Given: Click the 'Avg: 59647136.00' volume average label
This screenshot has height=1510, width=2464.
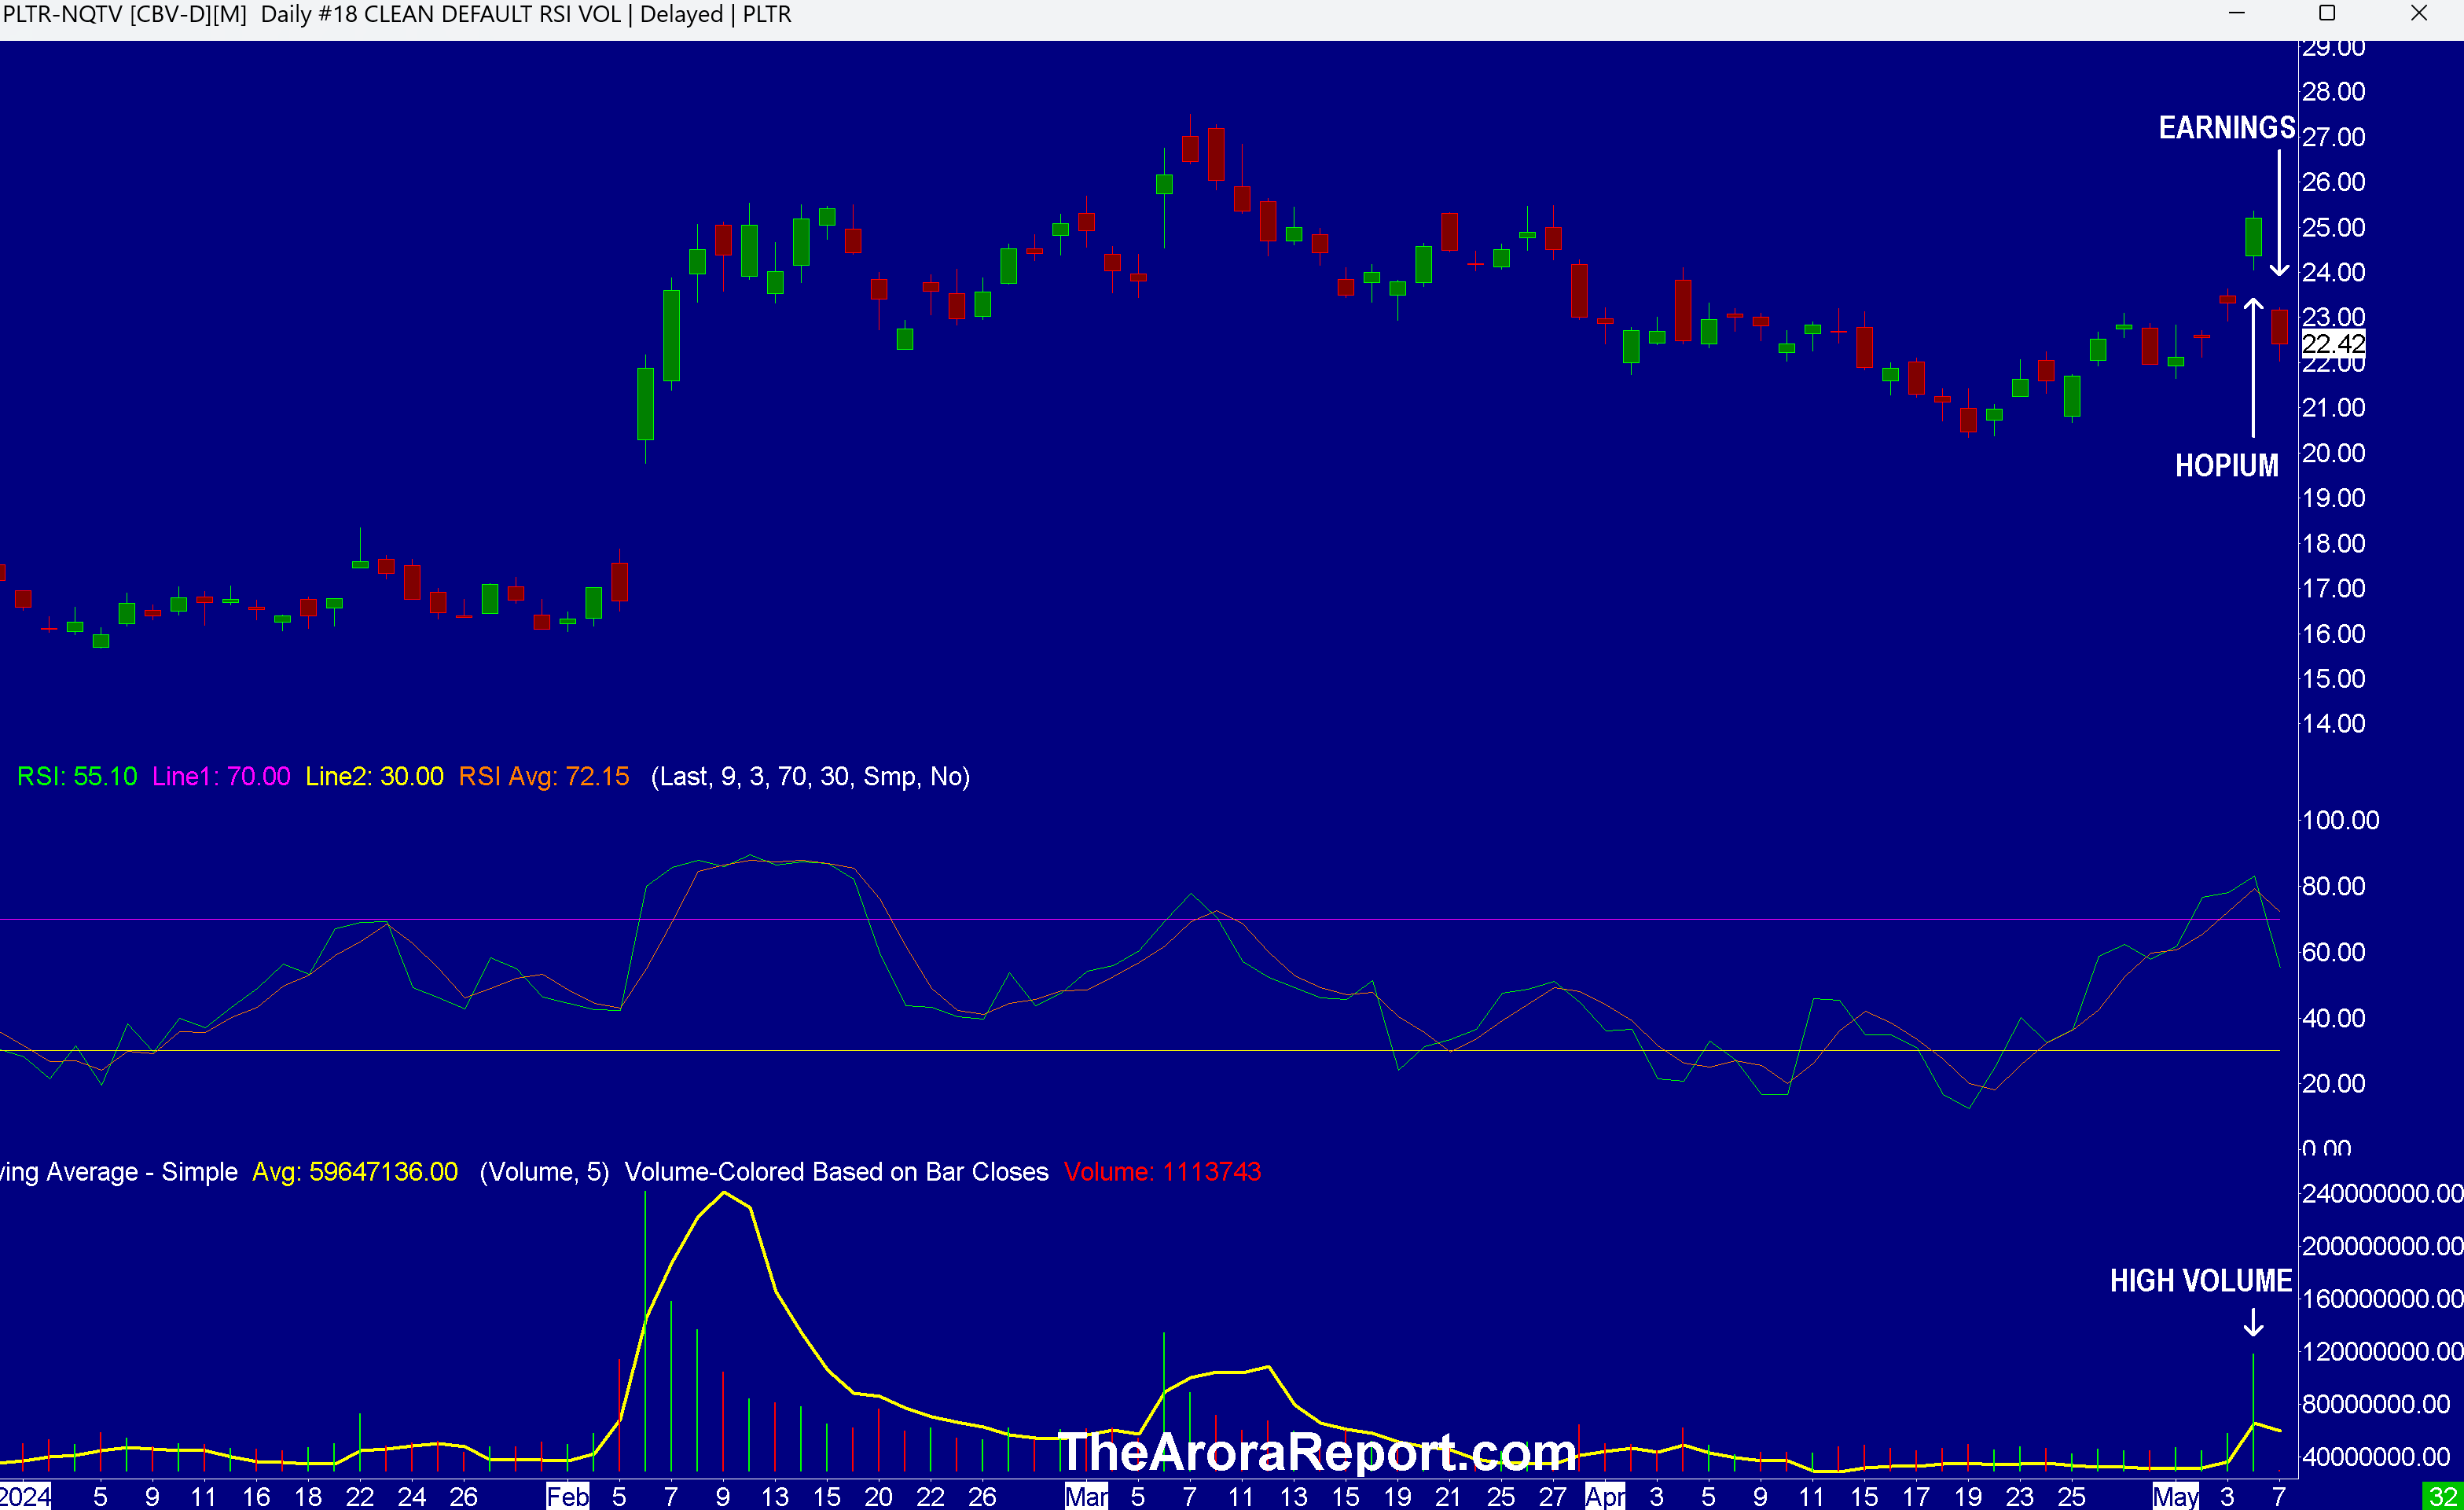Looking at the screenshot, I should (x=355, y=1172).
